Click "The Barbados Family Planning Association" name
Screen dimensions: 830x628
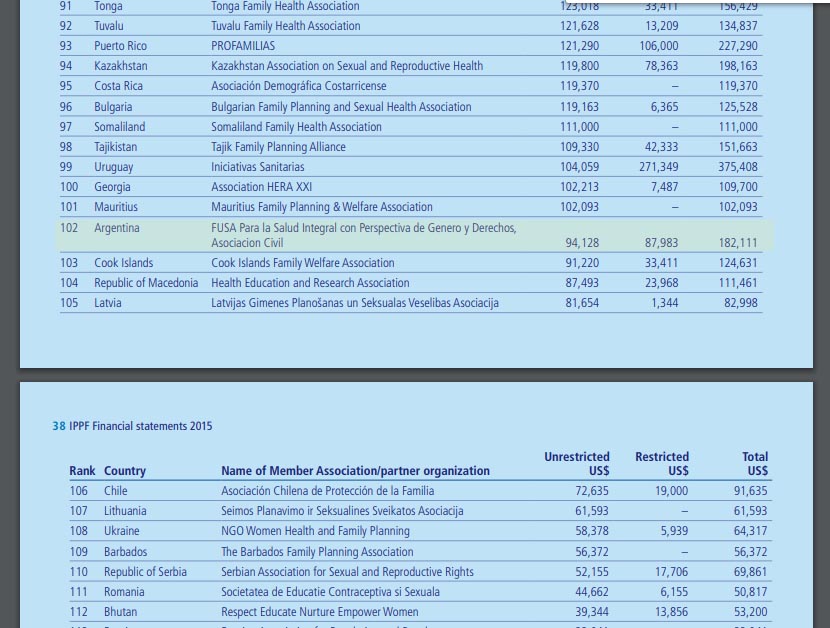317,552
